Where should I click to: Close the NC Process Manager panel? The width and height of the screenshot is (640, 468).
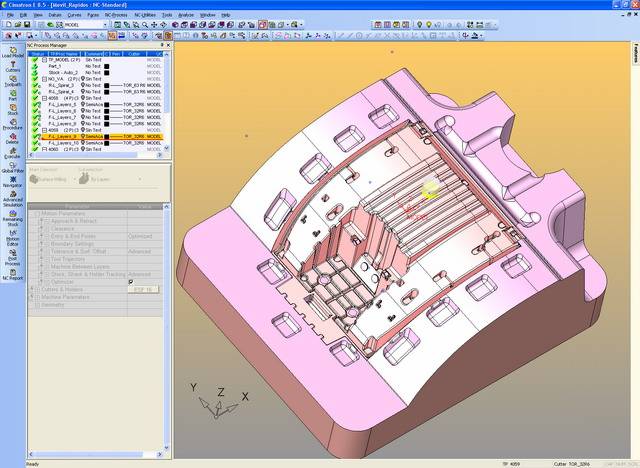coord(168,45)
